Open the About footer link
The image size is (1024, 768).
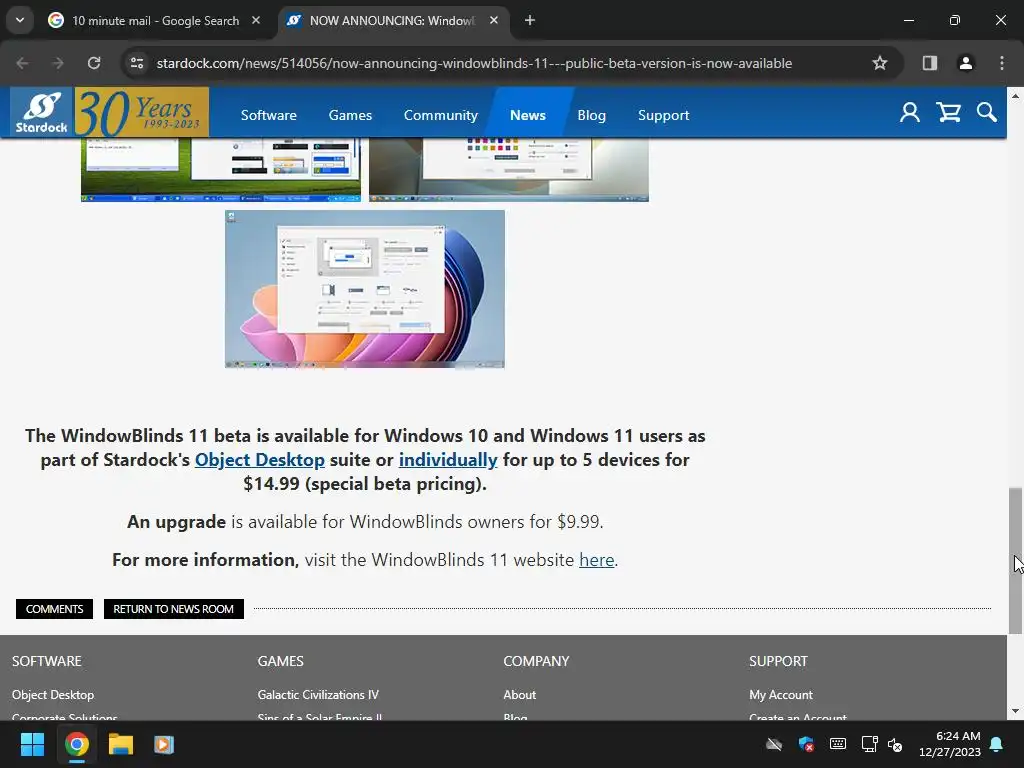519,695
